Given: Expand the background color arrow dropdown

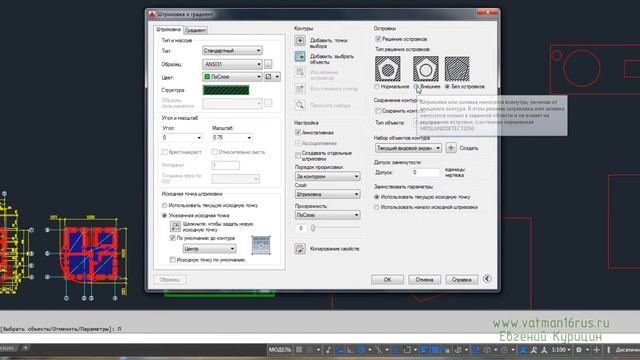Looking at the screenshot, I should [277, 77].
